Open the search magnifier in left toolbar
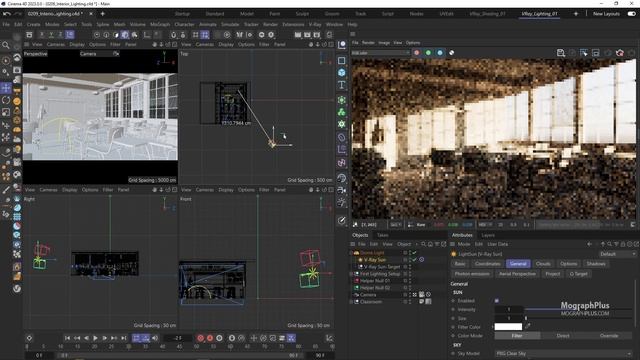This screenshot has width=640, height=360. 6,45
